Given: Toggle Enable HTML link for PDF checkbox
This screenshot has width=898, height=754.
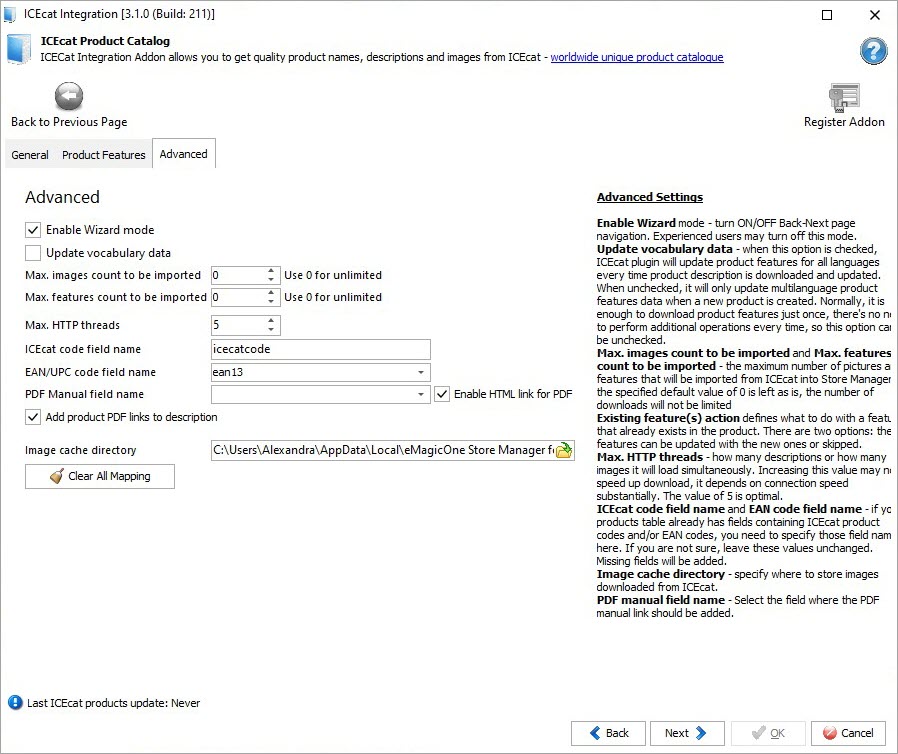Looking at the screenshot, I should click(442, 394).
